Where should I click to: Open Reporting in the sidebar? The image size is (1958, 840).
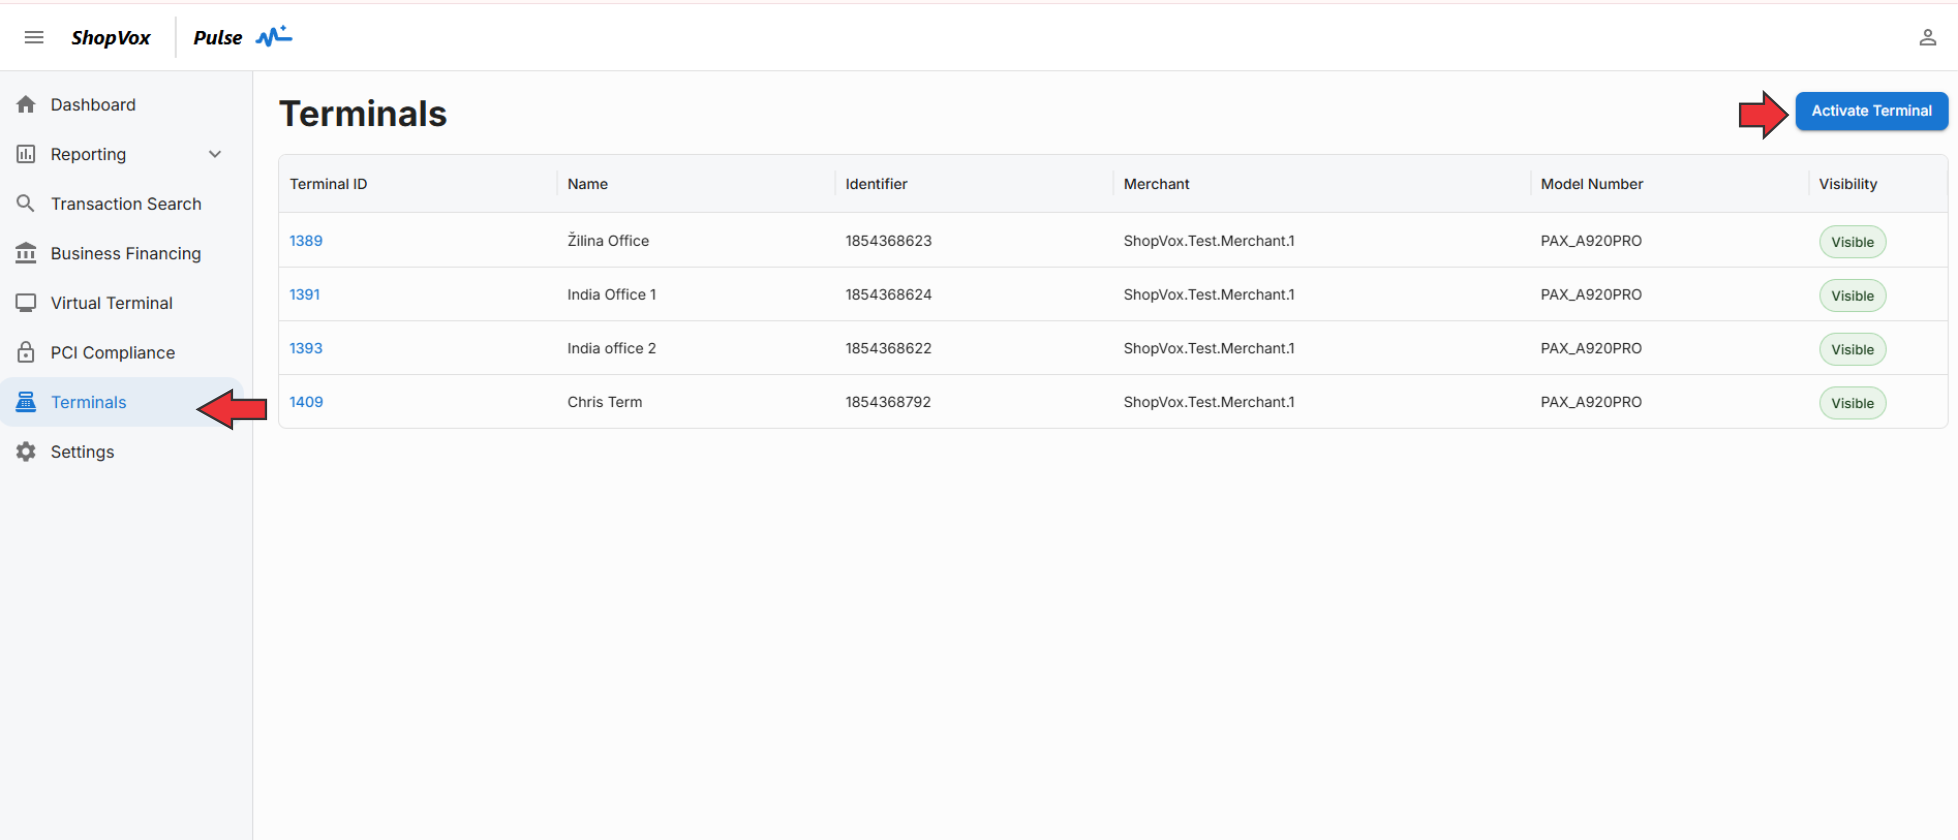click(x=88, y=154)
